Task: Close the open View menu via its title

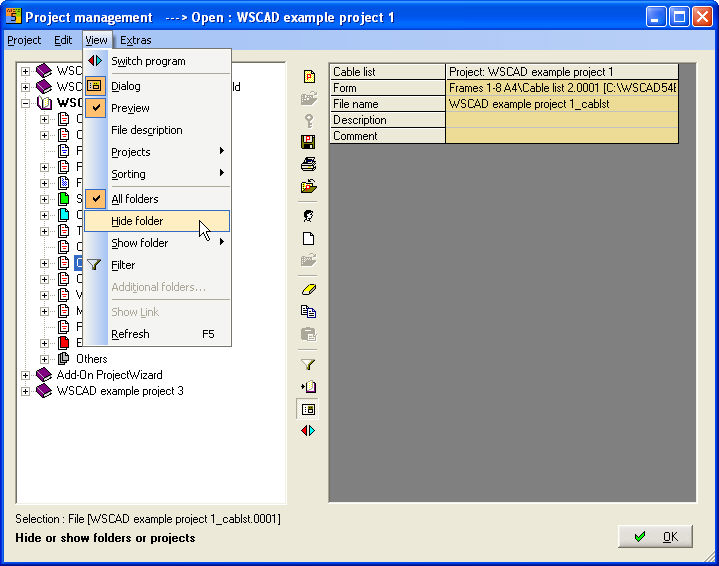Action: pyautogui.click(x=96, y=40)
